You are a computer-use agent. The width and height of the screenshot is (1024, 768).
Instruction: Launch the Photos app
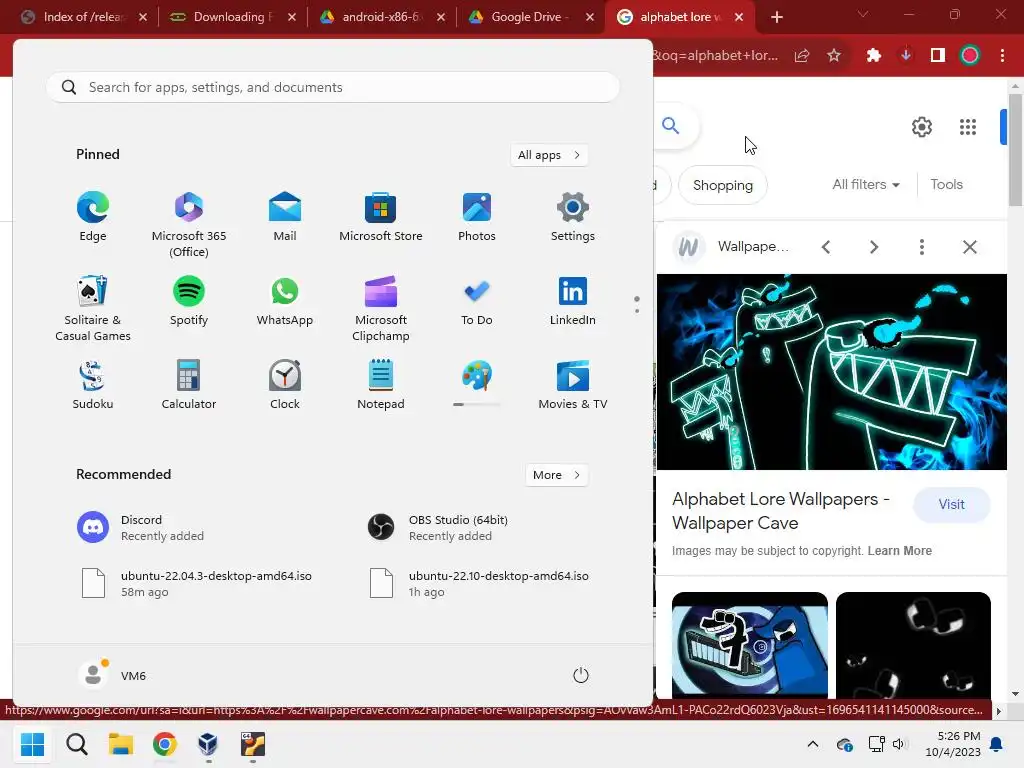coord(477,217)
